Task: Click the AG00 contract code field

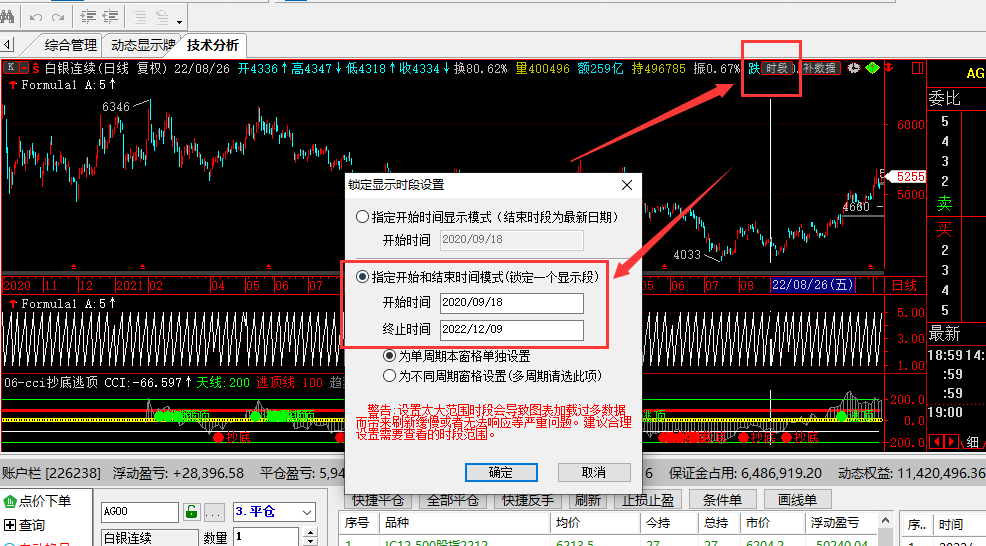Action: (x=140, y=512)
